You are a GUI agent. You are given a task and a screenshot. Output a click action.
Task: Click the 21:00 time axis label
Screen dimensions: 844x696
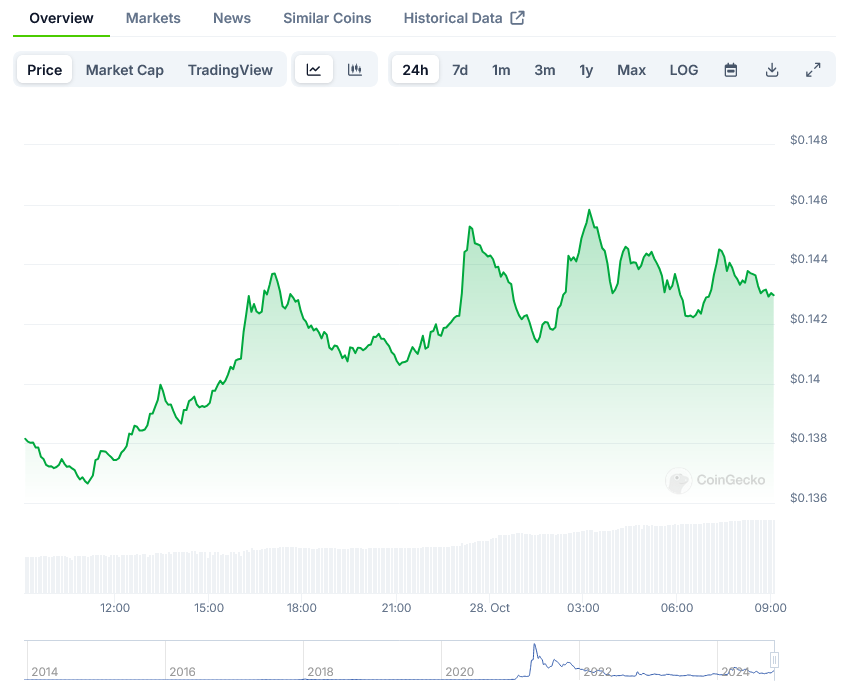tap(396, 608)
